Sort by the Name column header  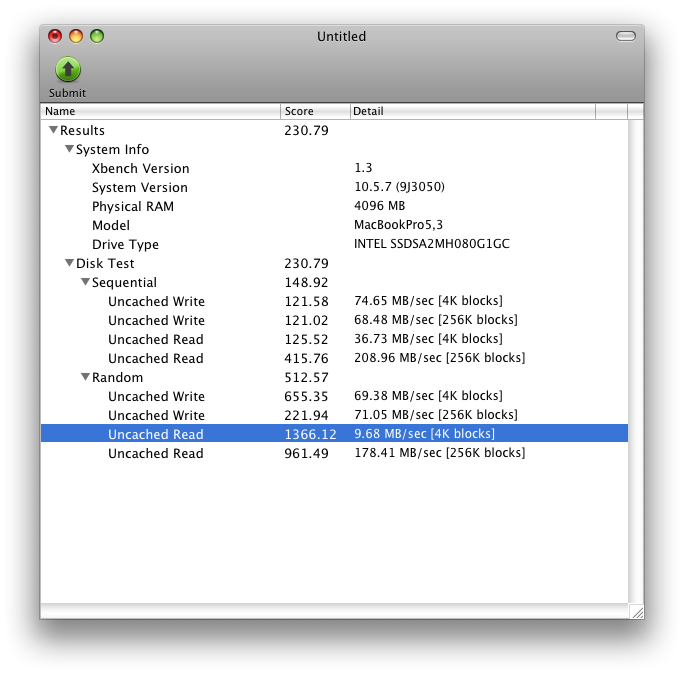(161, 111)
